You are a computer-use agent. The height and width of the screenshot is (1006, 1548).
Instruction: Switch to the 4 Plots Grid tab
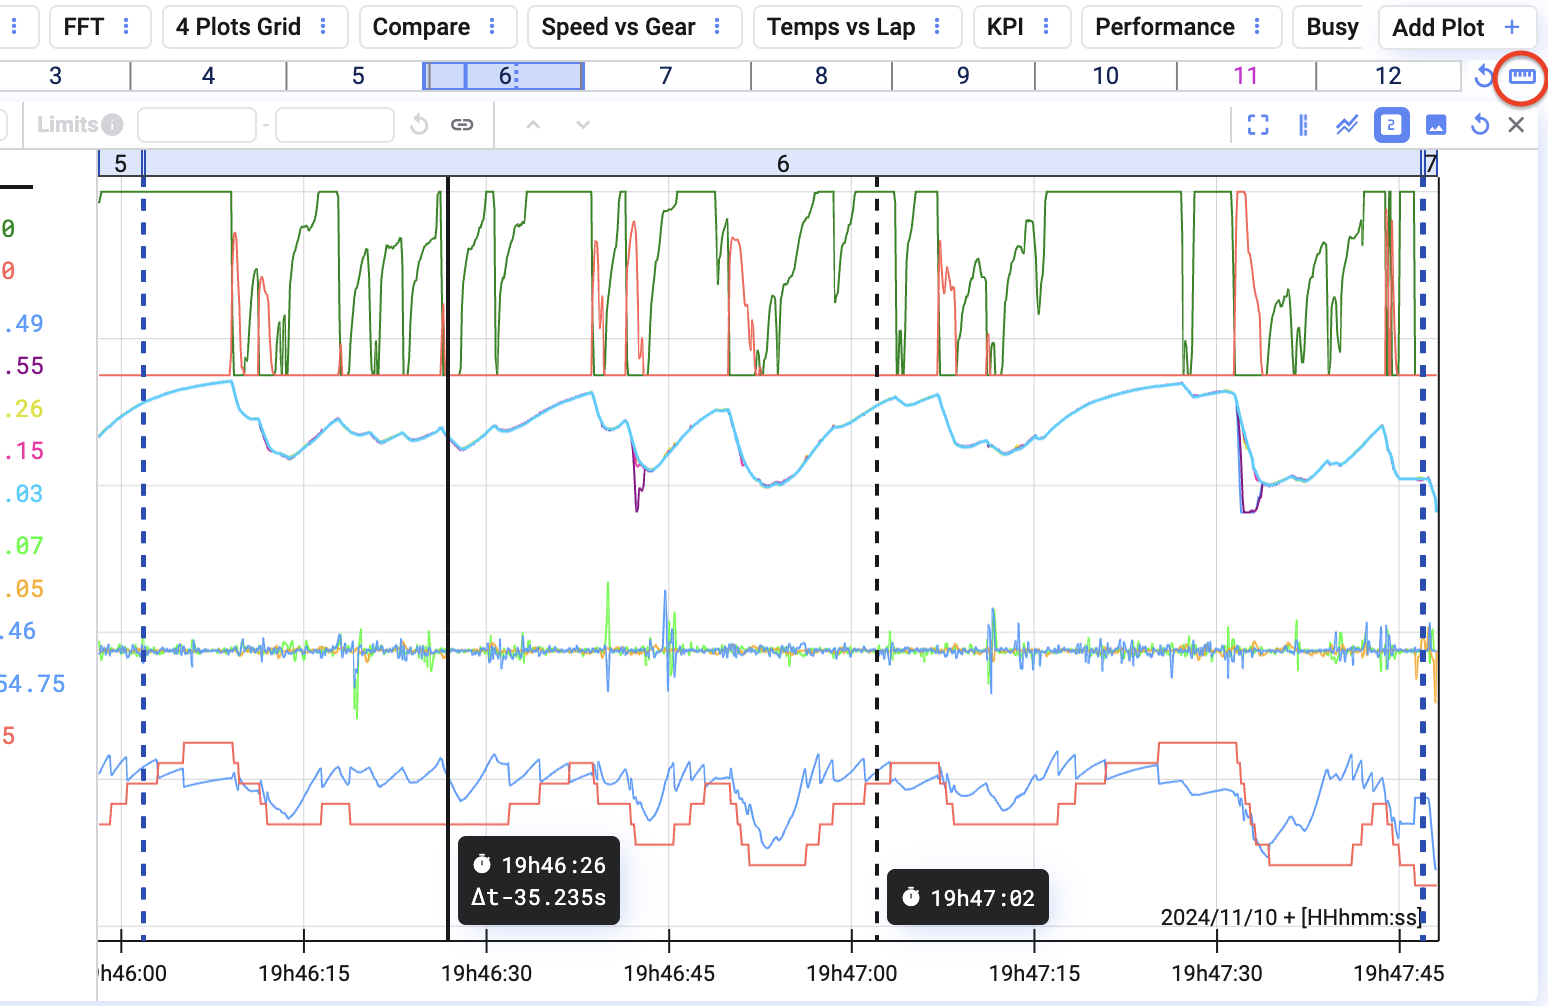(x=238, y=27)
